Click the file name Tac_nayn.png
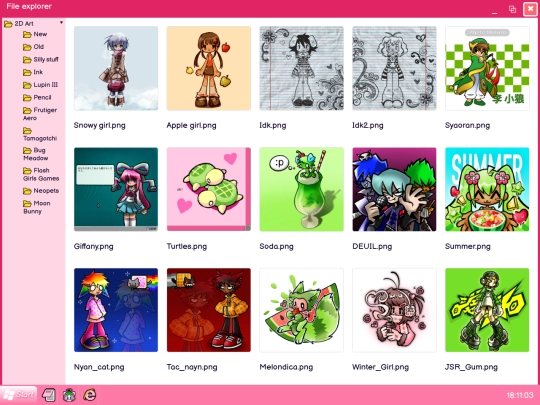The width and height of the screenshot is (540, 405). pyautogui.click(x=192, y=367)
